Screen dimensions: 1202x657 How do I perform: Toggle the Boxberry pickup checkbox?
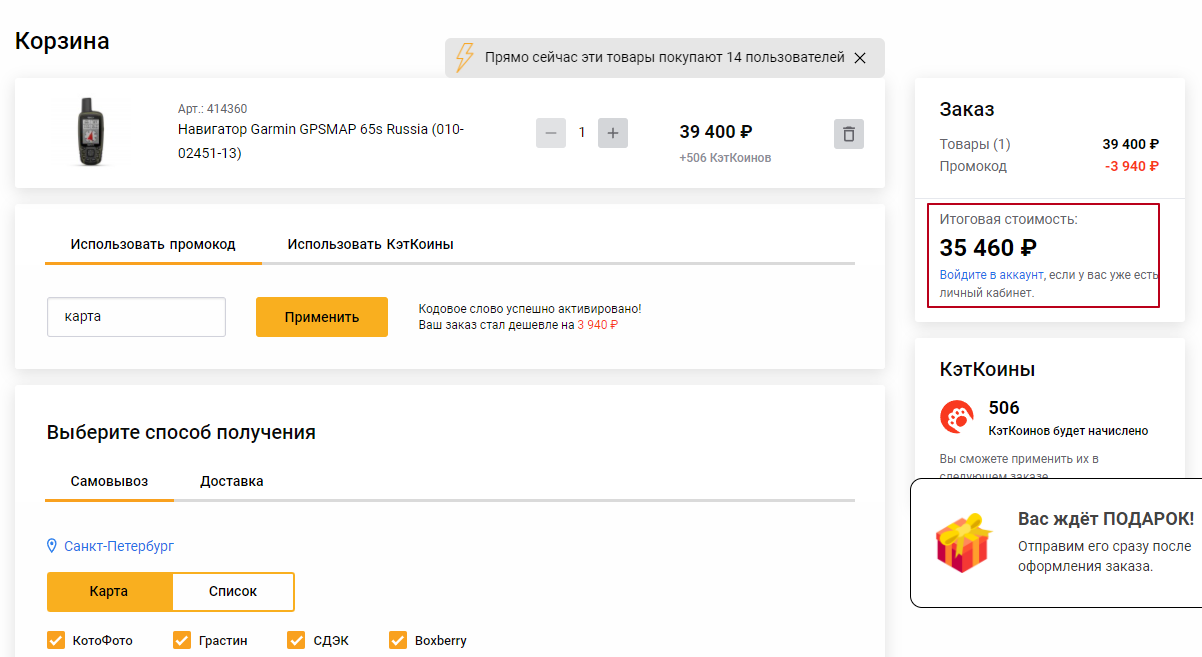click(x=398, y=640)
